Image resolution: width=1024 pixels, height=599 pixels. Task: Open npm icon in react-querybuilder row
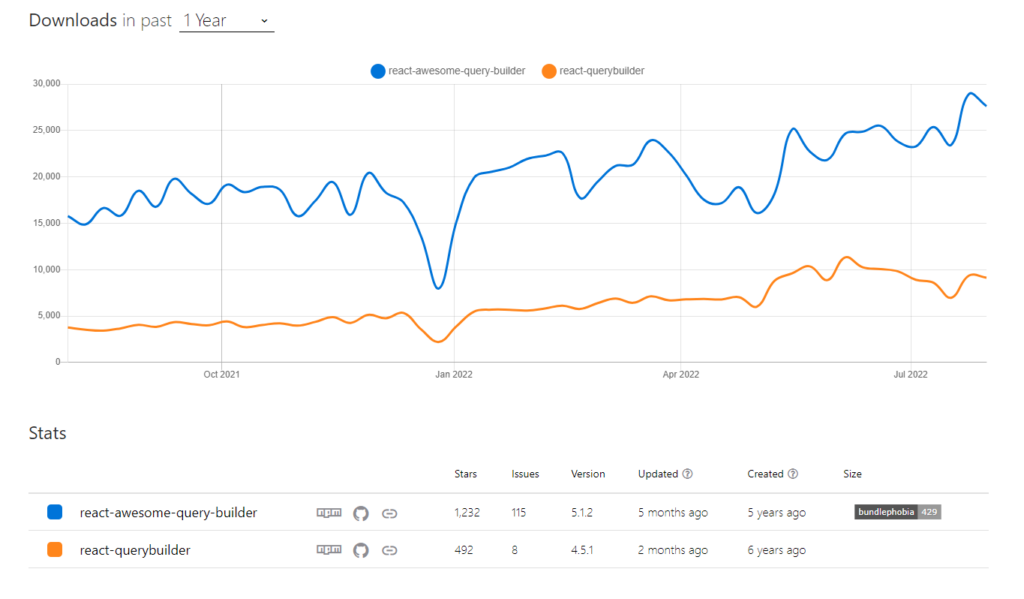[328, 550]
